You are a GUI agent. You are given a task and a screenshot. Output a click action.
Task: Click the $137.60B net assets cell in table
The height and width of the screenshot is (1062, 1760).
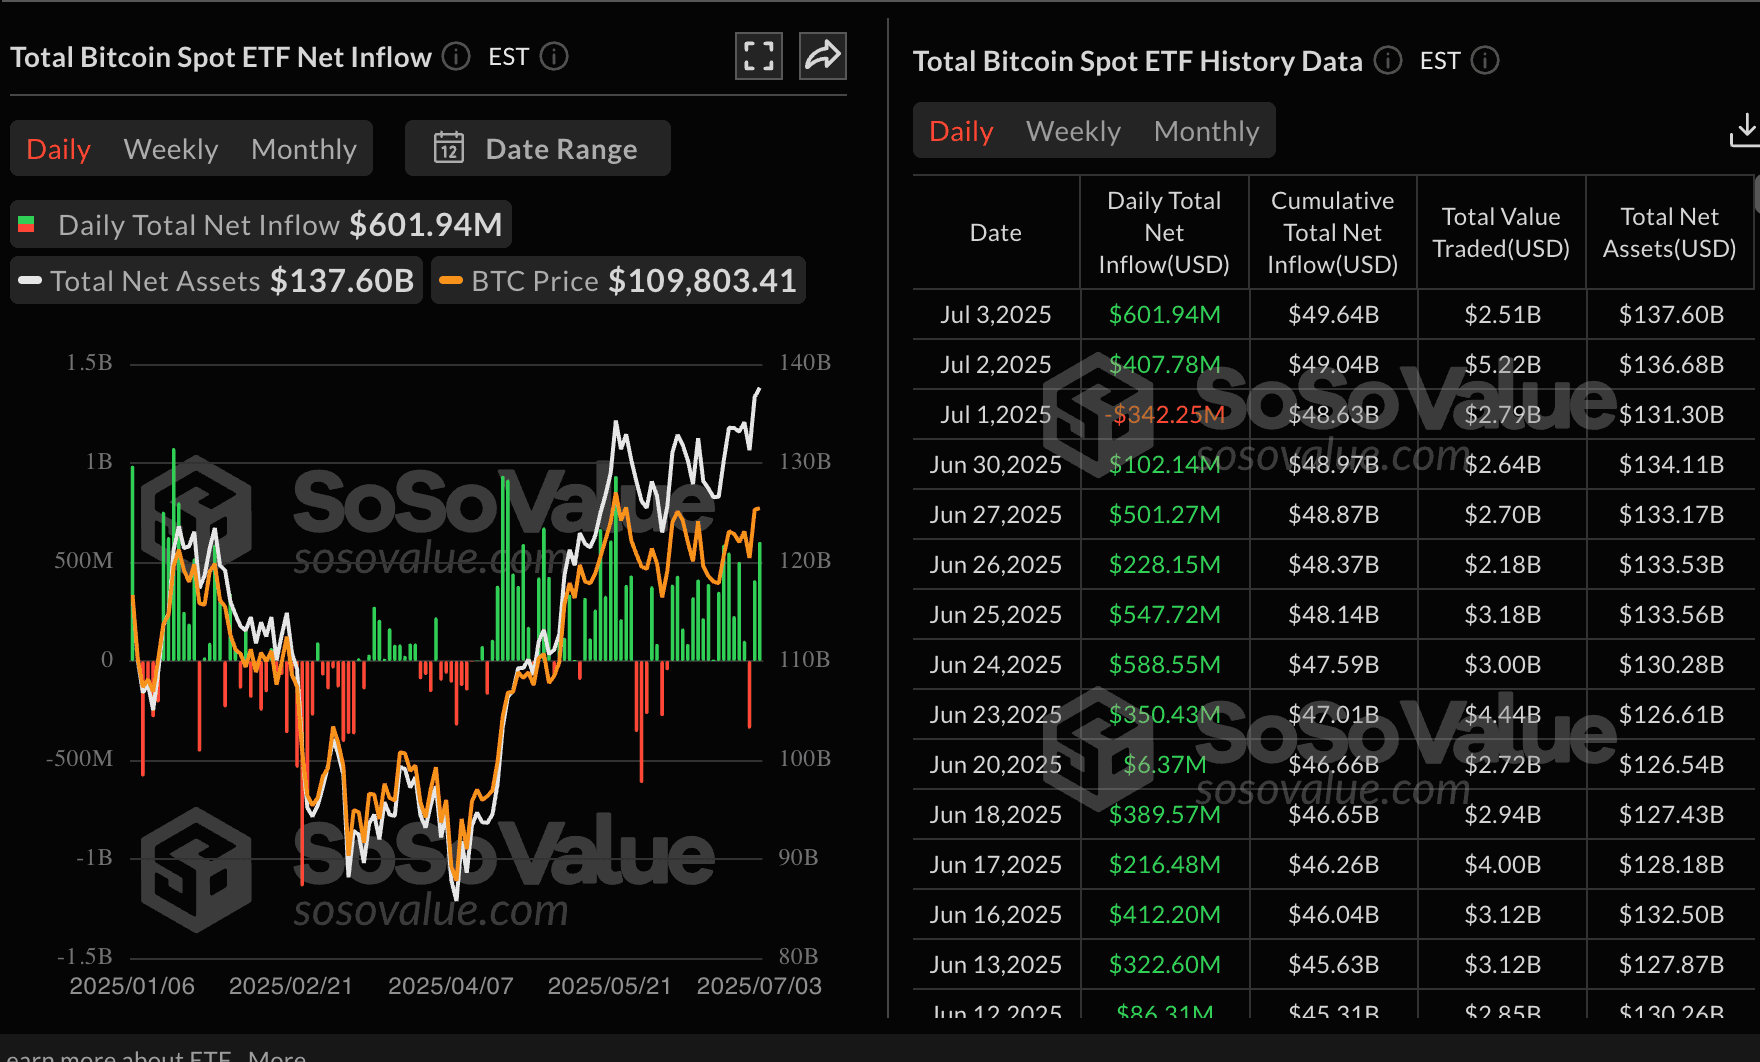[x=1671, y=314]
